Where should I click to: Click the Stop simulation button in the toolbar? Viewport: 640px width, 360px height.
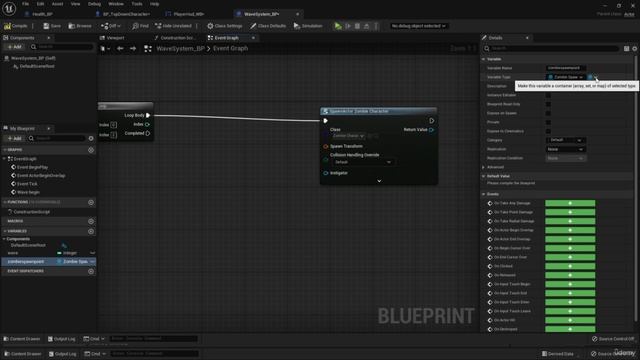pyautogui.click(x=357, y=26)
